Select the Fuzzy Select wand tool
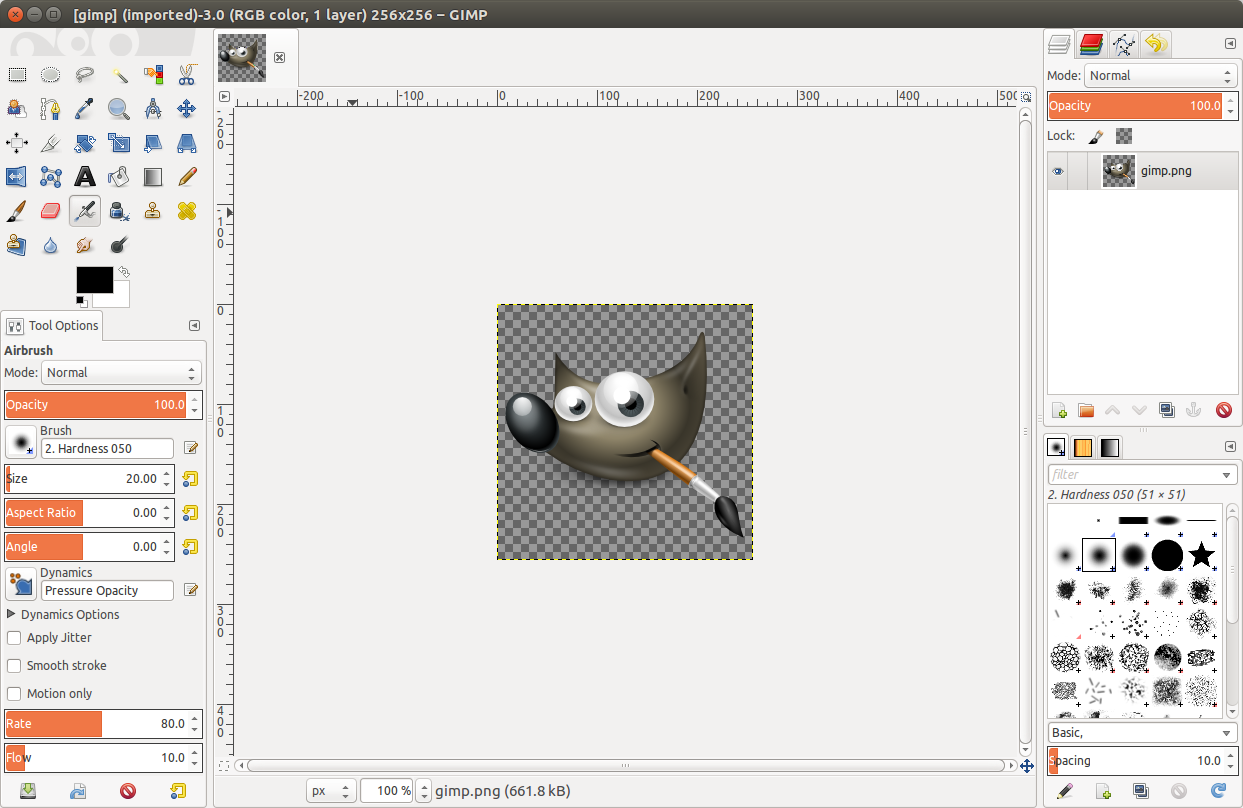The image size is (1243, 808). 119,74
